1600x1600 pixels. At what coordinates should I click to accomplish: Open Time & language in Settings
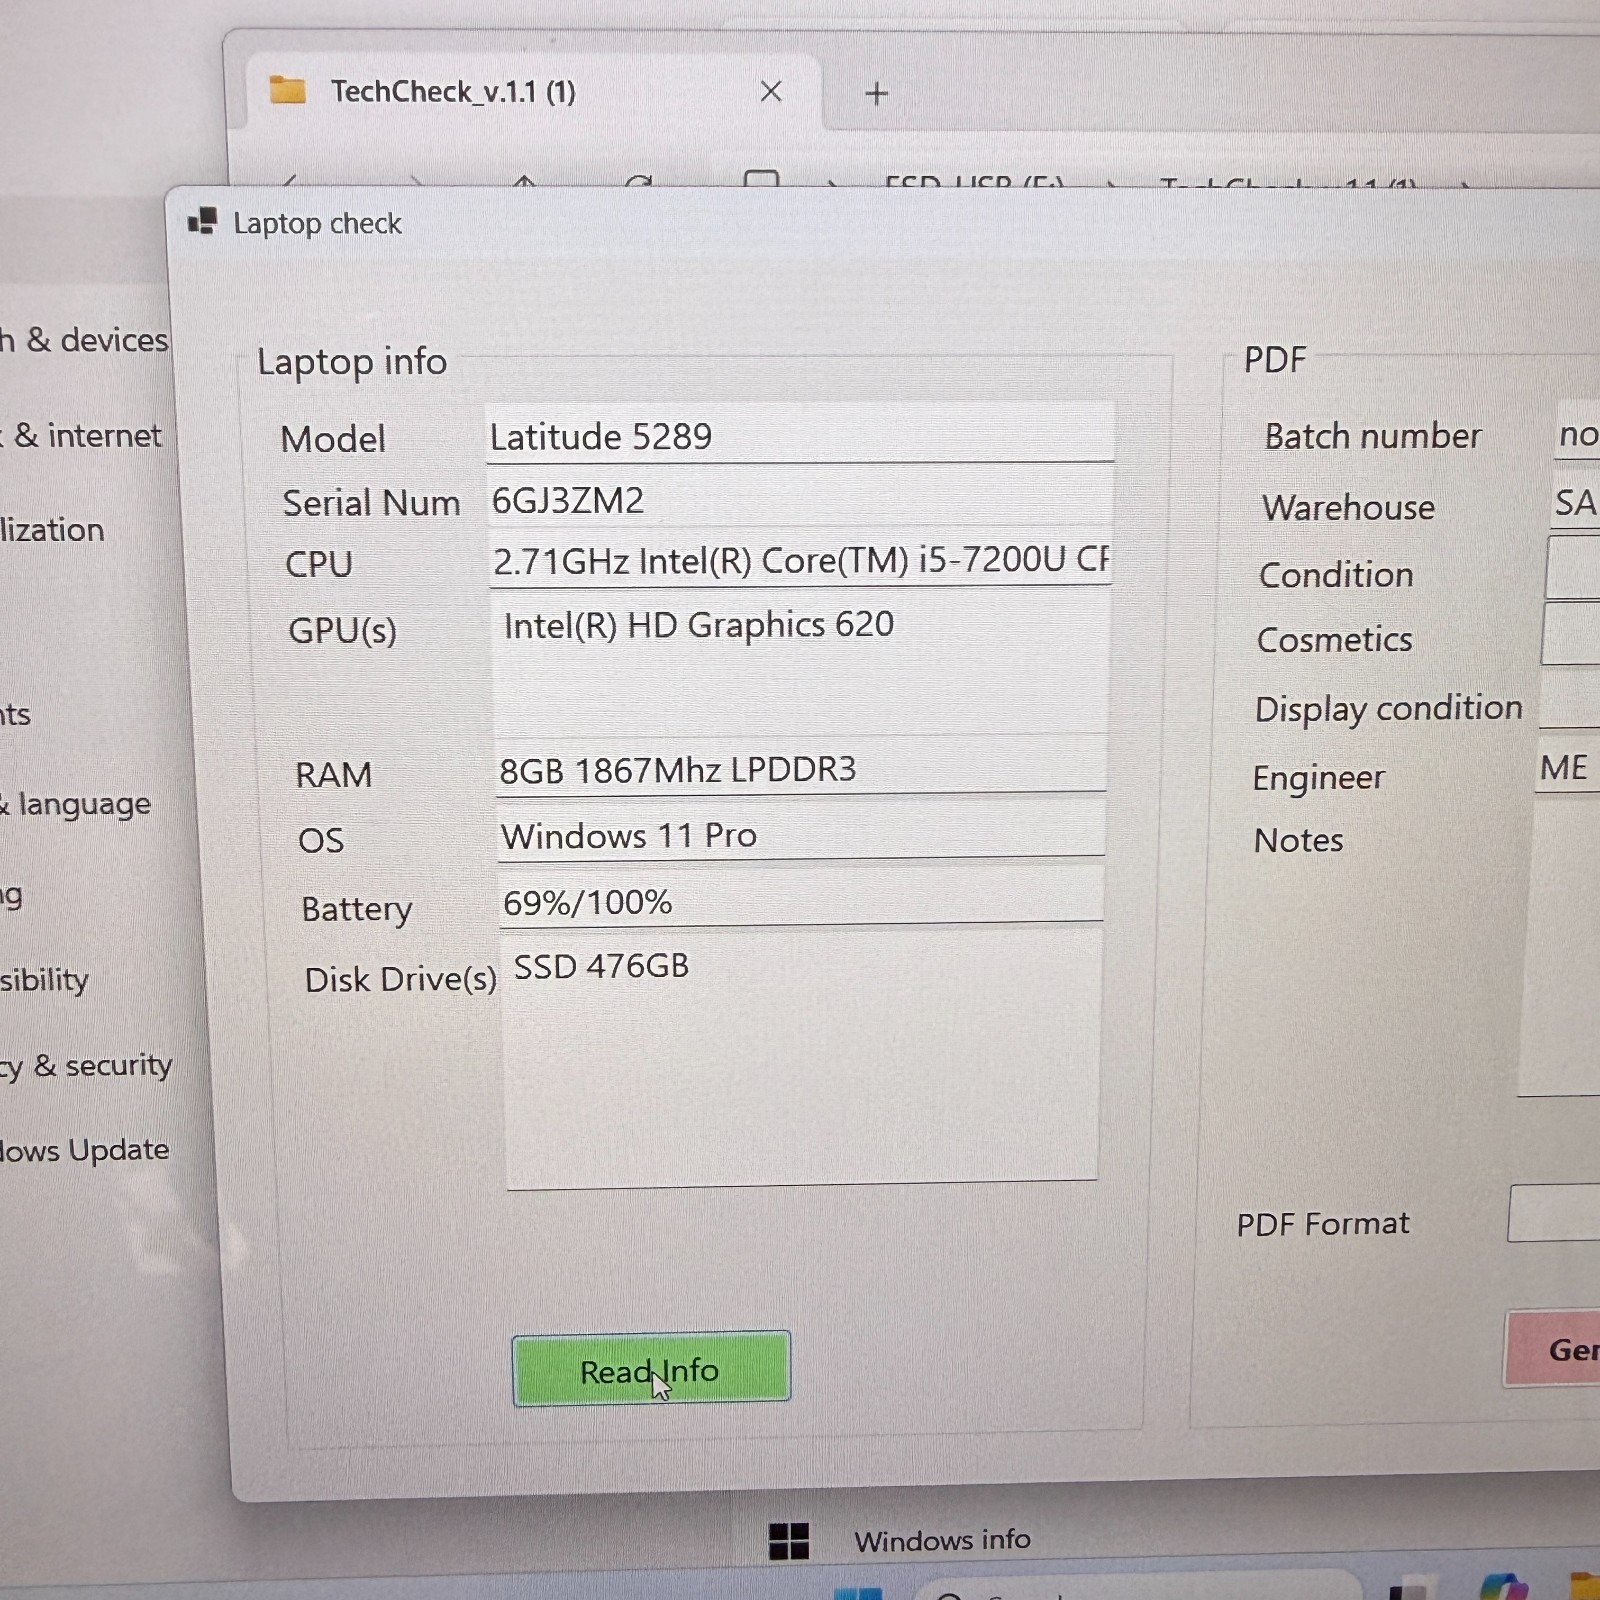(x=76, y=804)
